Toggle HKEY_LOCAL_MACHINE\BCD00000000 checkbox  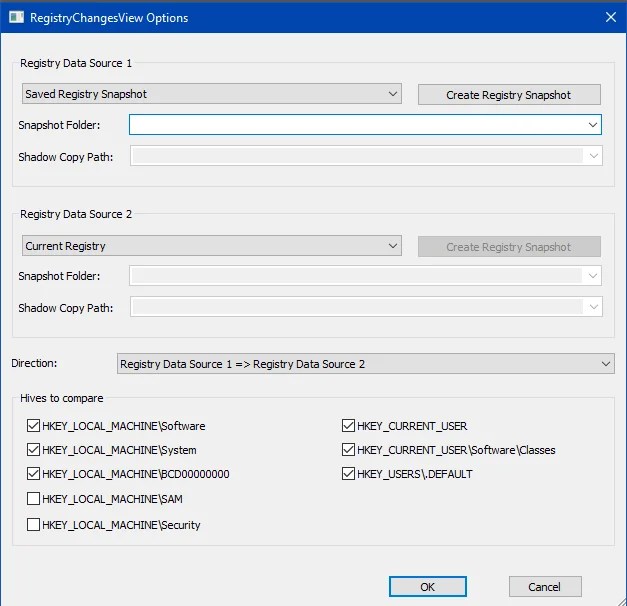point(33,474)
